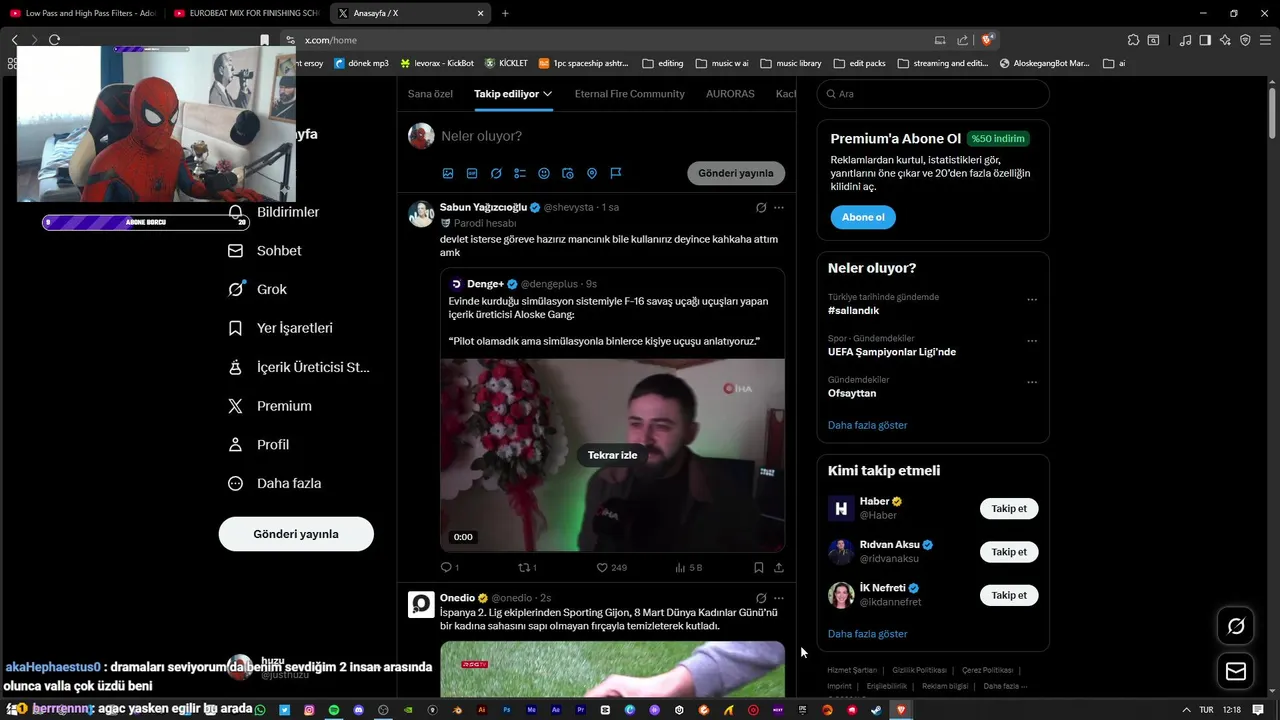Bookmark Sabun Yağızcıoğlu's post
The width and height of the screenshot is (1280, 720).
[759, 567]
